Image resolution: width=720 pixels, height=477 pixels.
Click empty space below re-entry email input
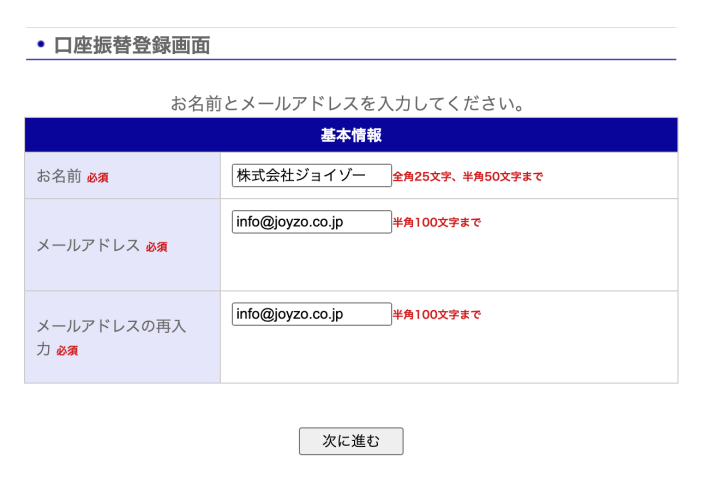[x=448, y=355]
